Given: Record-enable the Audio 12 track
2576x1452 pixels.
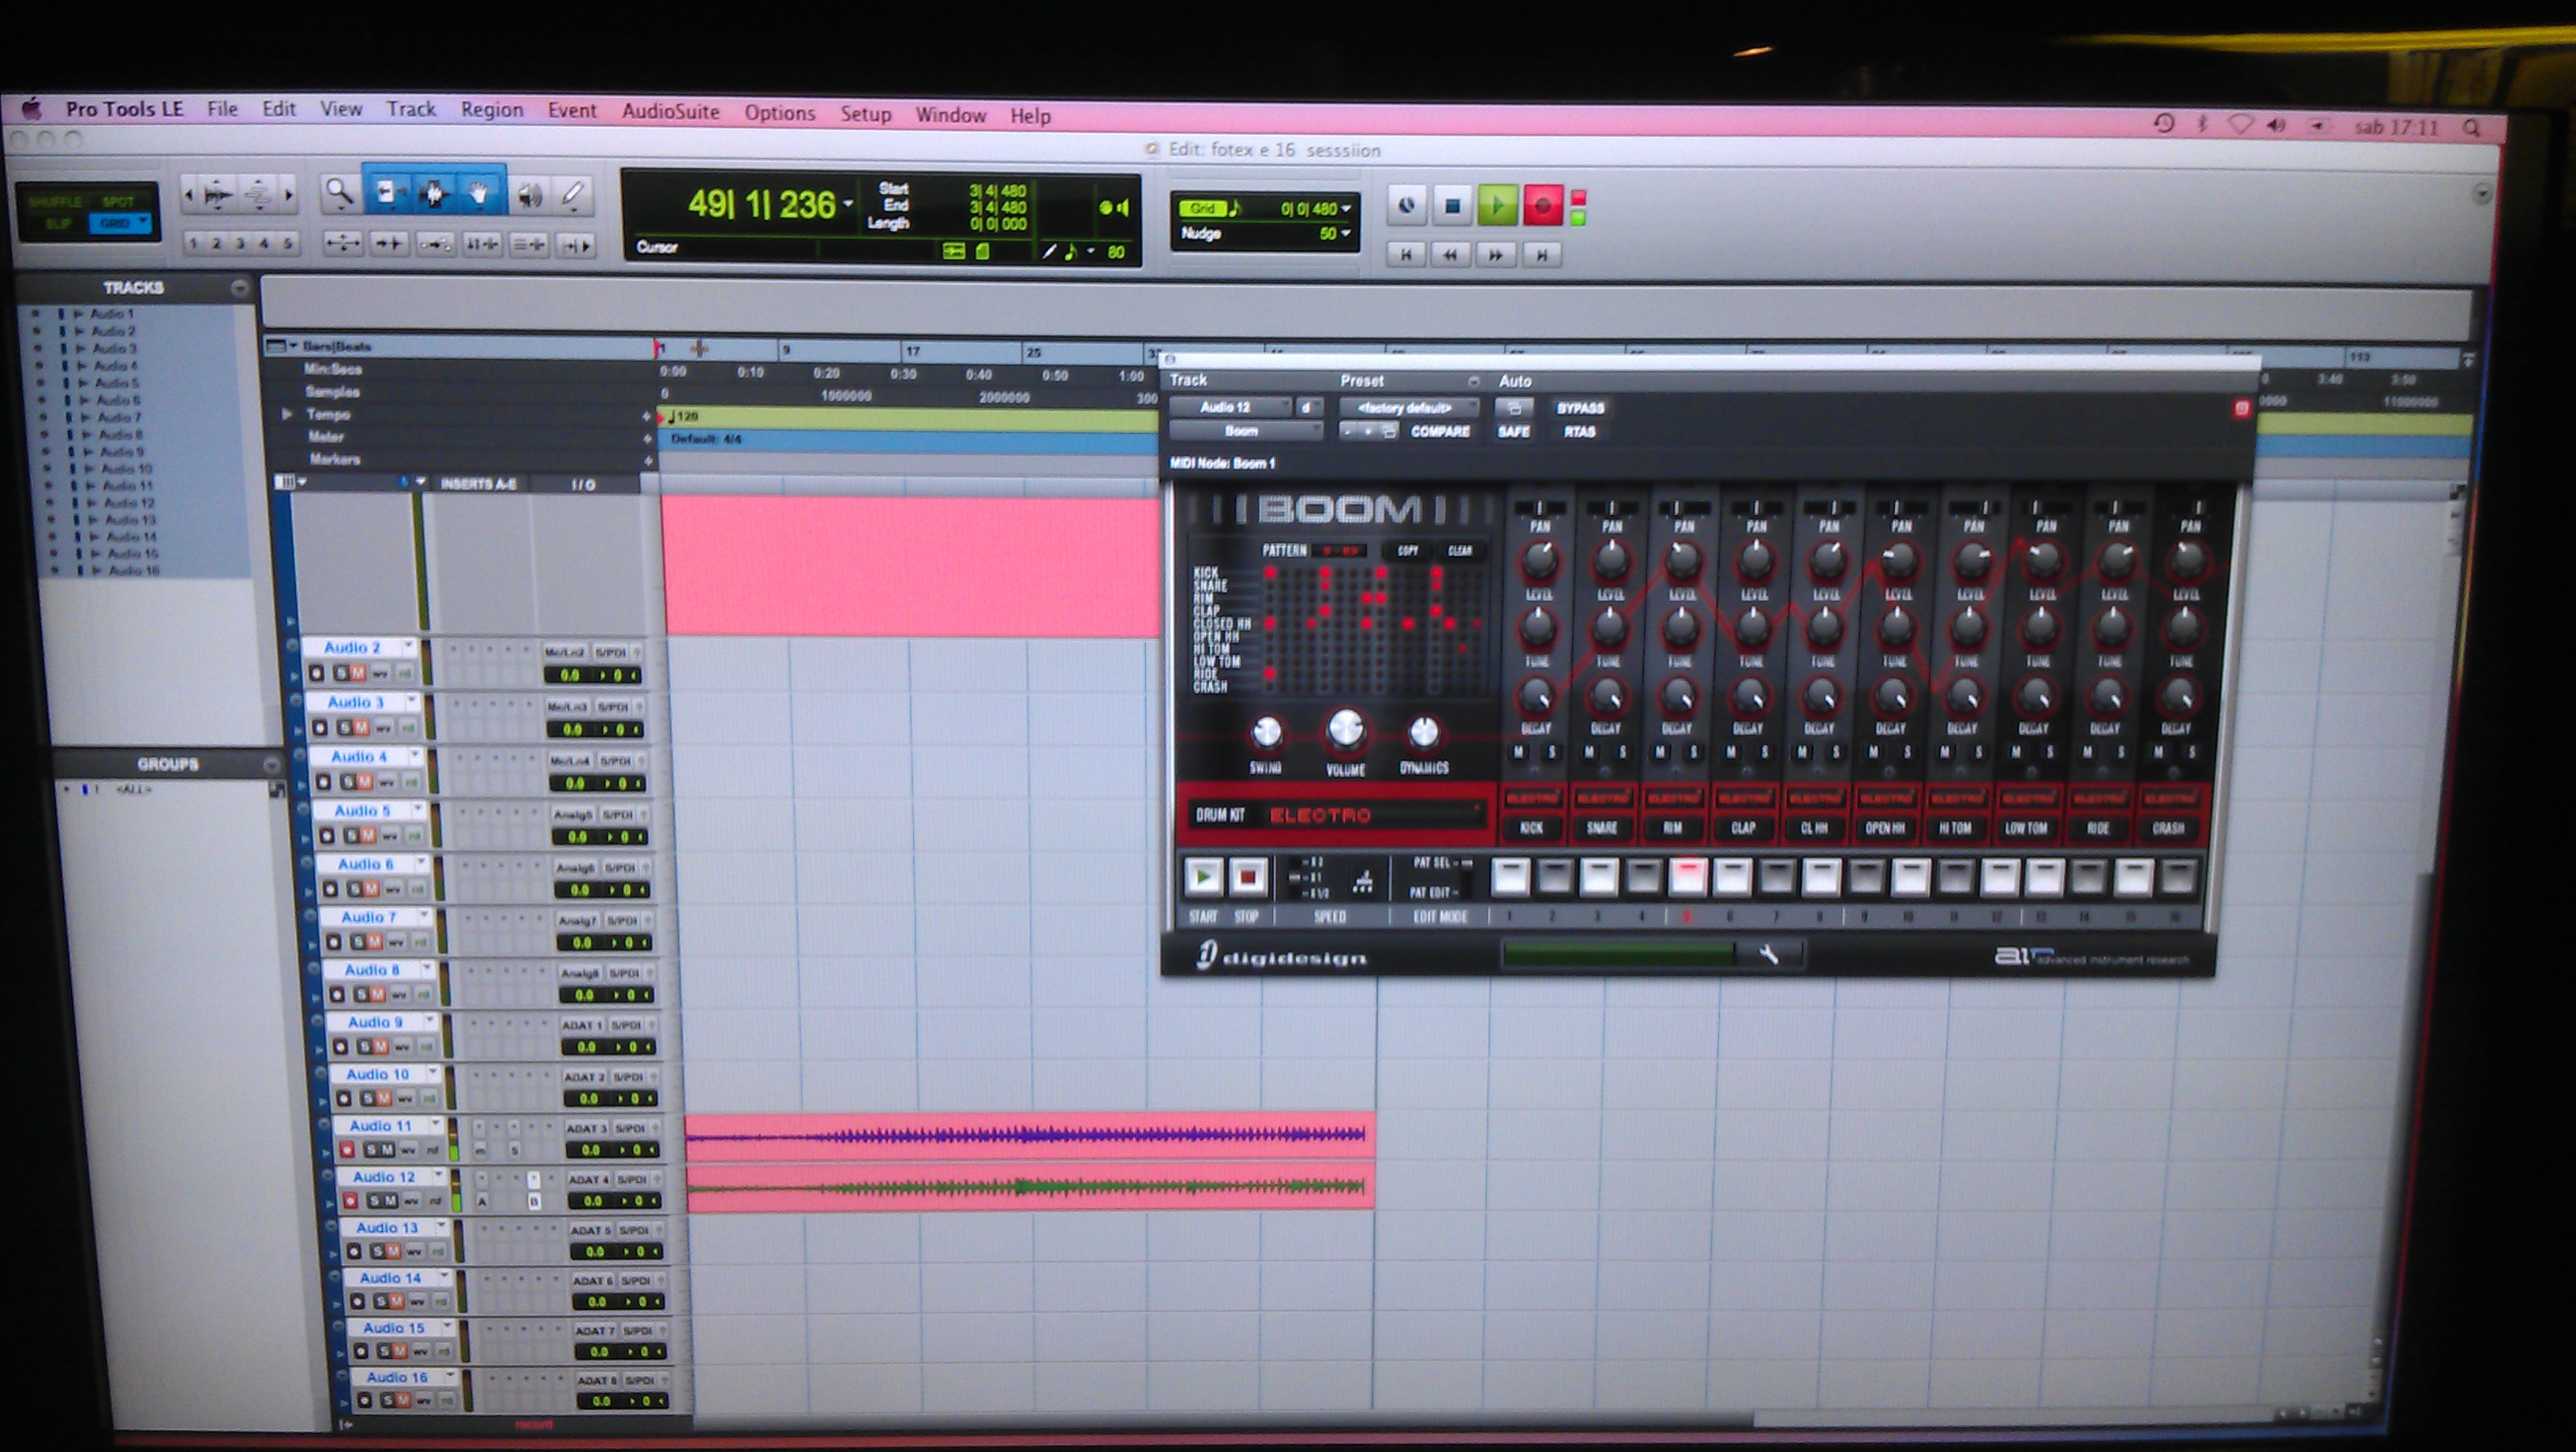Looking at the screenshot, I should pos(350,1200).
